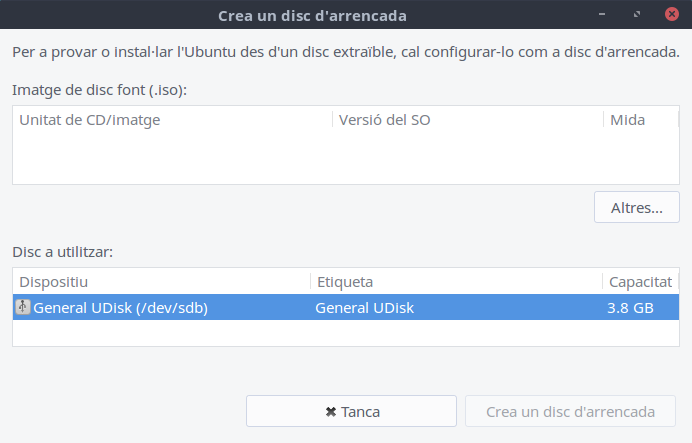Click the Mida column header
The width and height of the screenshot is (692, 443).
pos(641,120)
